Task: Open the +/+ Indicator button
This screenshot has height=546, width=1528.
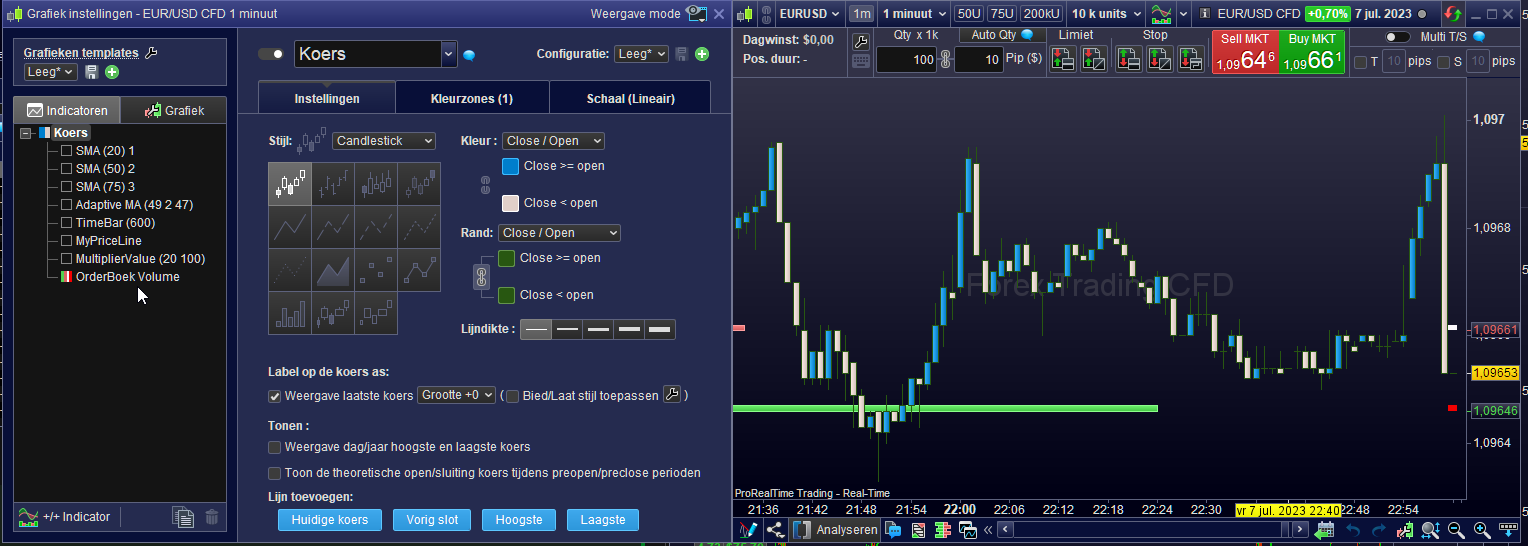Action: (65, 517)
